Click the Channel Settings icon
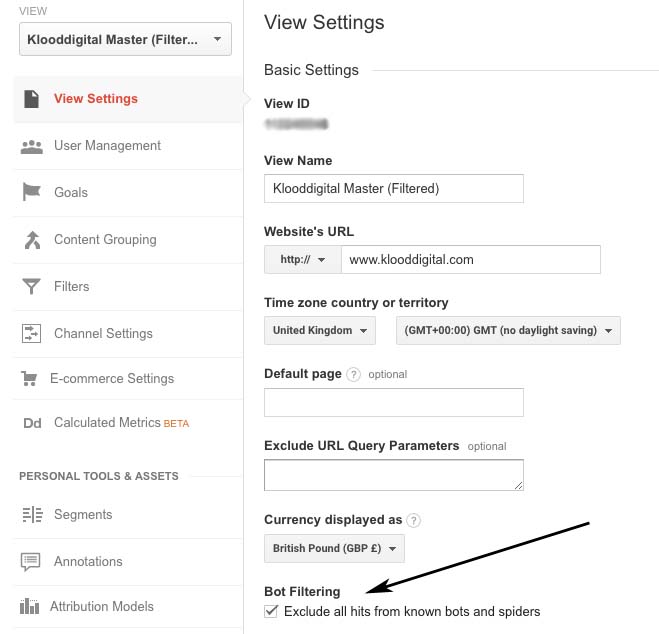This screenshot has height=634, width=659. 31,333
